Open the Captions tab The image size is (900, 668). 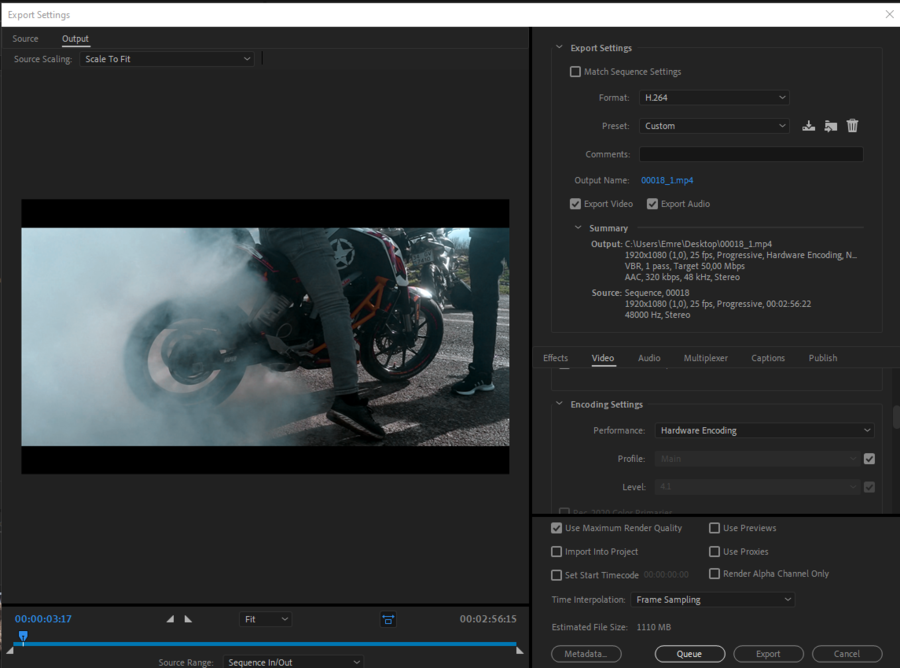click(x=768, y=358)
